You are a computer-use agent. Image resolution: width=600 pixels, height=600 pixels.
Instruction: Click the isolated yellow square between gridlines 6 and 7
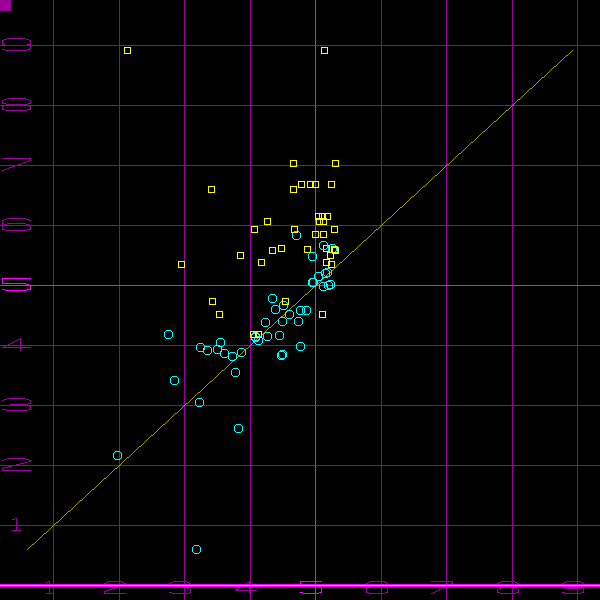[211, 189]
